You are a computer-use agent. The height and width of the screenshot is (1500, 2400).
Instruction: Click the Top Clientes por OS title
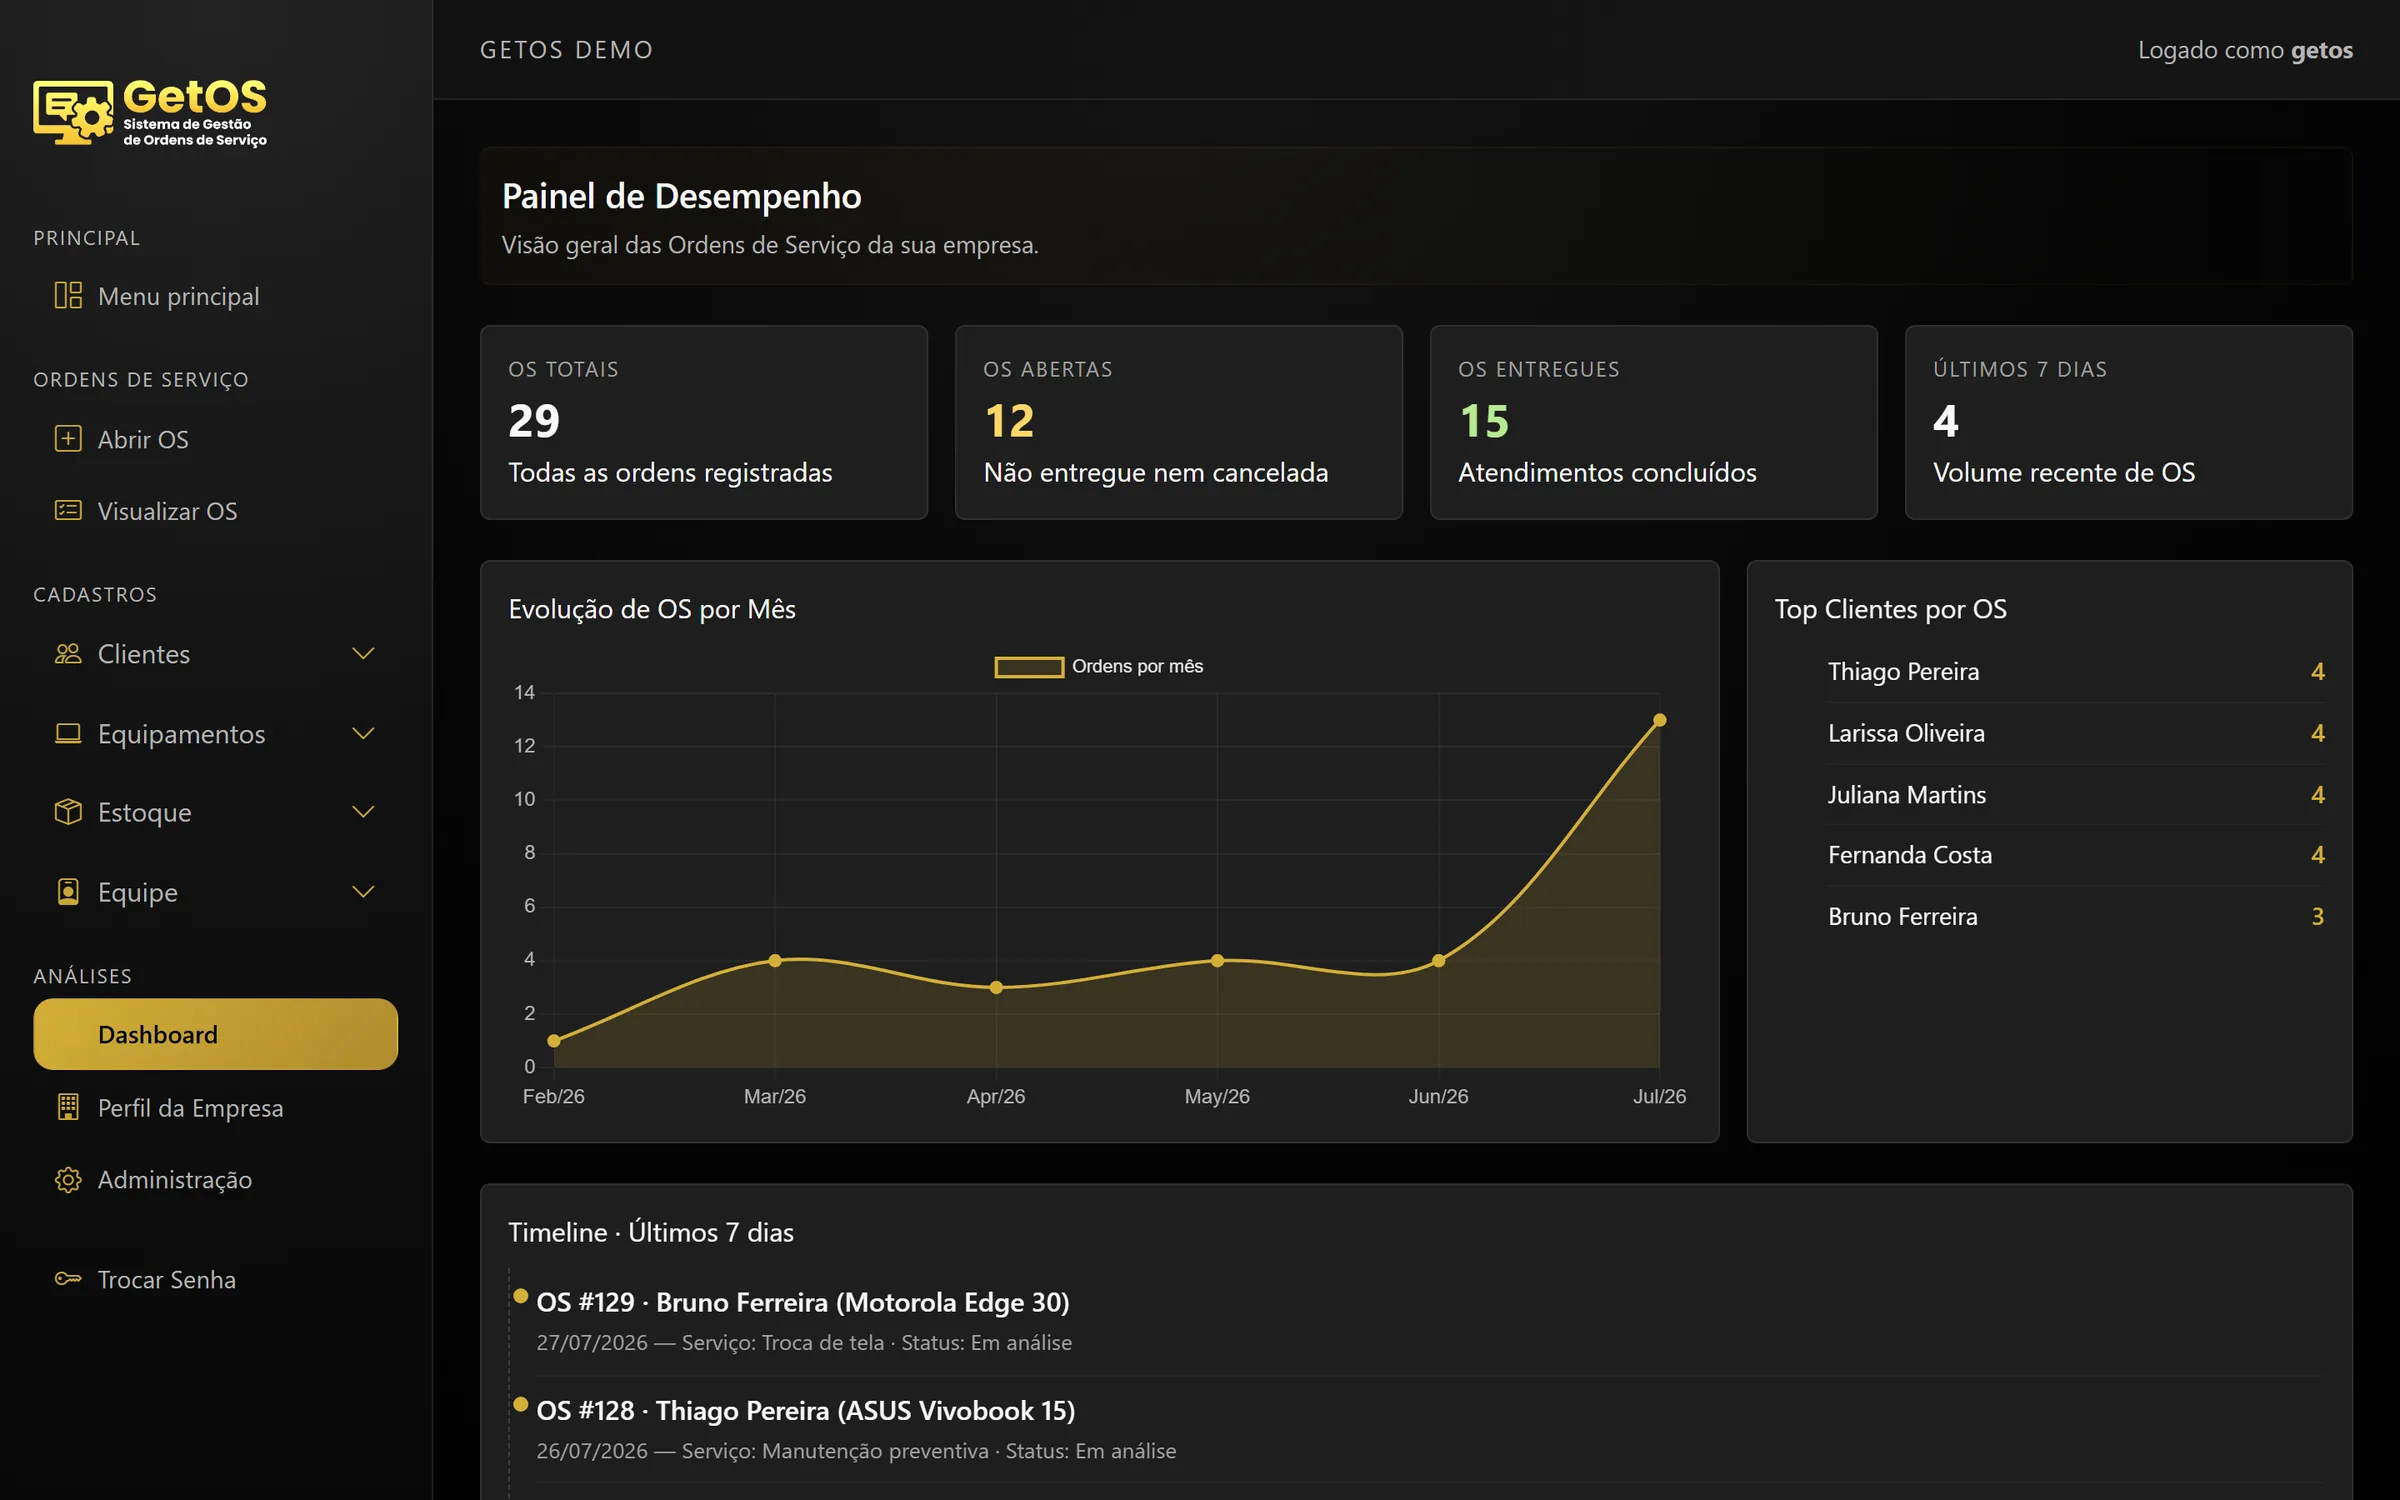point(1890,609)
